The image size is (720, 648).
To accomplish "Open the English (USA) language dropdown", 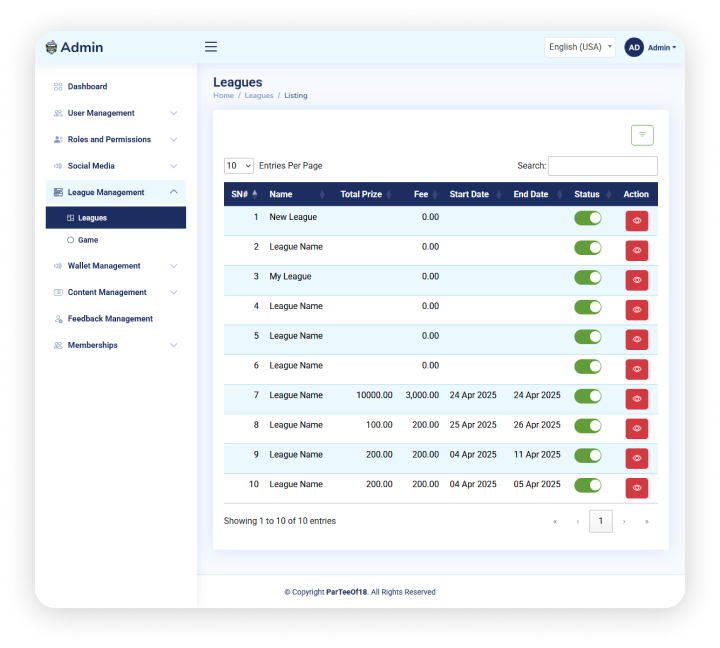I will tap(580, 47).
